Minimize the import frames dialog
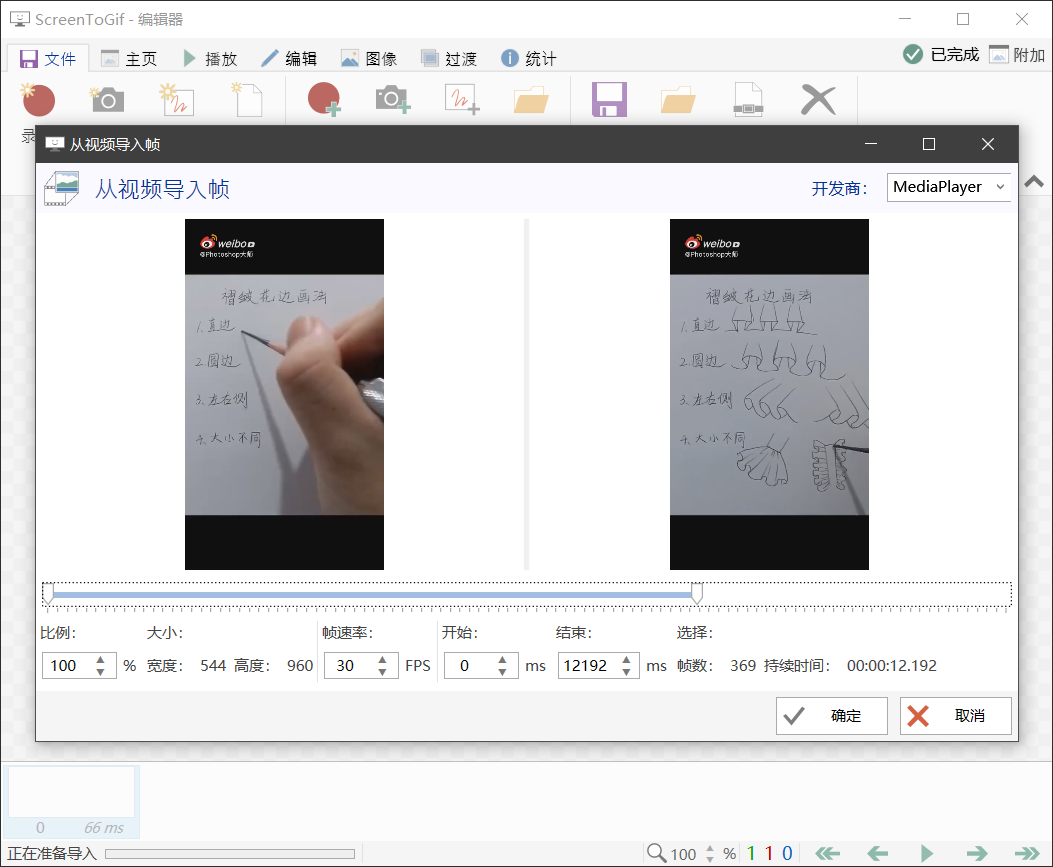The width and height of the screenshot is (1053, 867). pyautogui.click(x=871, y=144)
